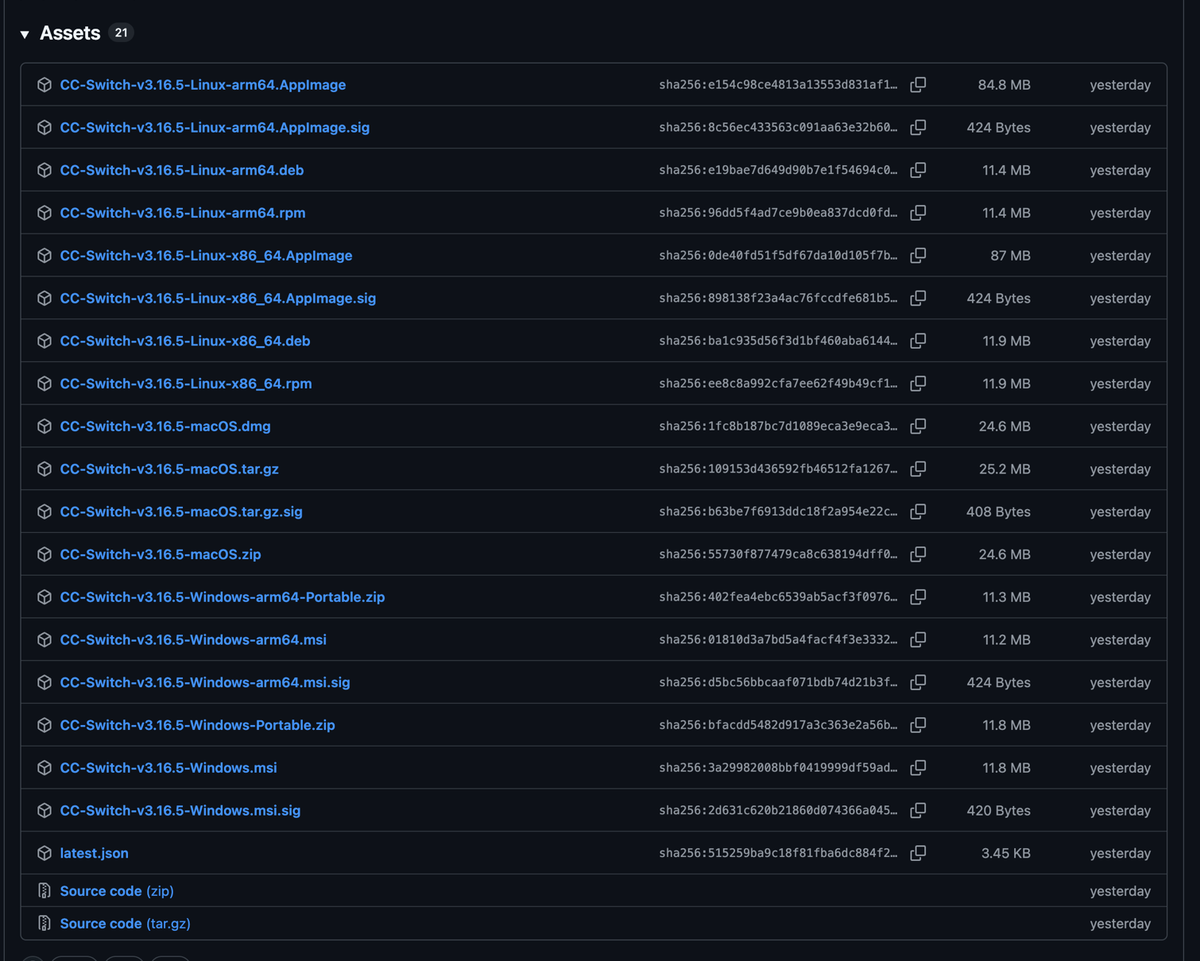The height and width of the screenshot is (961, 1200).
Task: Download CC-Switch-v3.16.5-Linux-arm64.AppImage
Action: [x=203, y=85]
